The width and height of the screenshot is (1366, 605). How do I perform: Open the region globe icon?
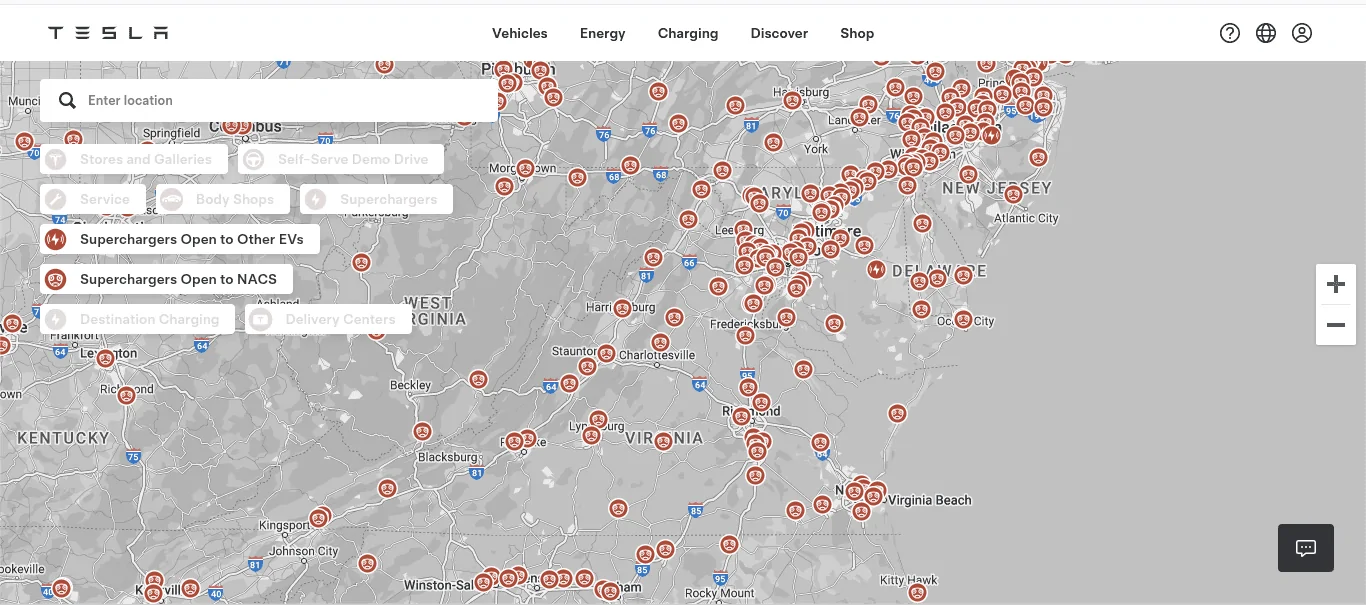click(1266, 33)
